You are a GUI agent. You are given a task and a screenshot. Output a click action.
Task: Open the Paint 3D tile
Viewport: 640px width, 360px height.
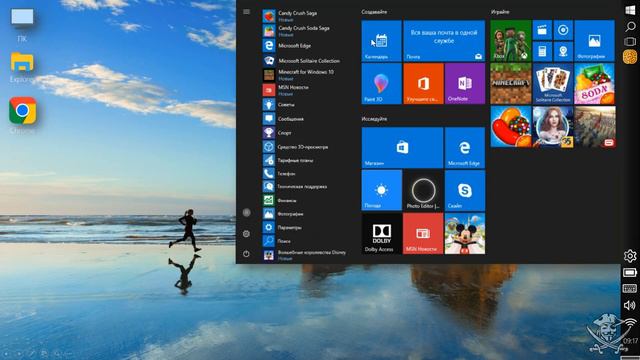coord(381,84)
